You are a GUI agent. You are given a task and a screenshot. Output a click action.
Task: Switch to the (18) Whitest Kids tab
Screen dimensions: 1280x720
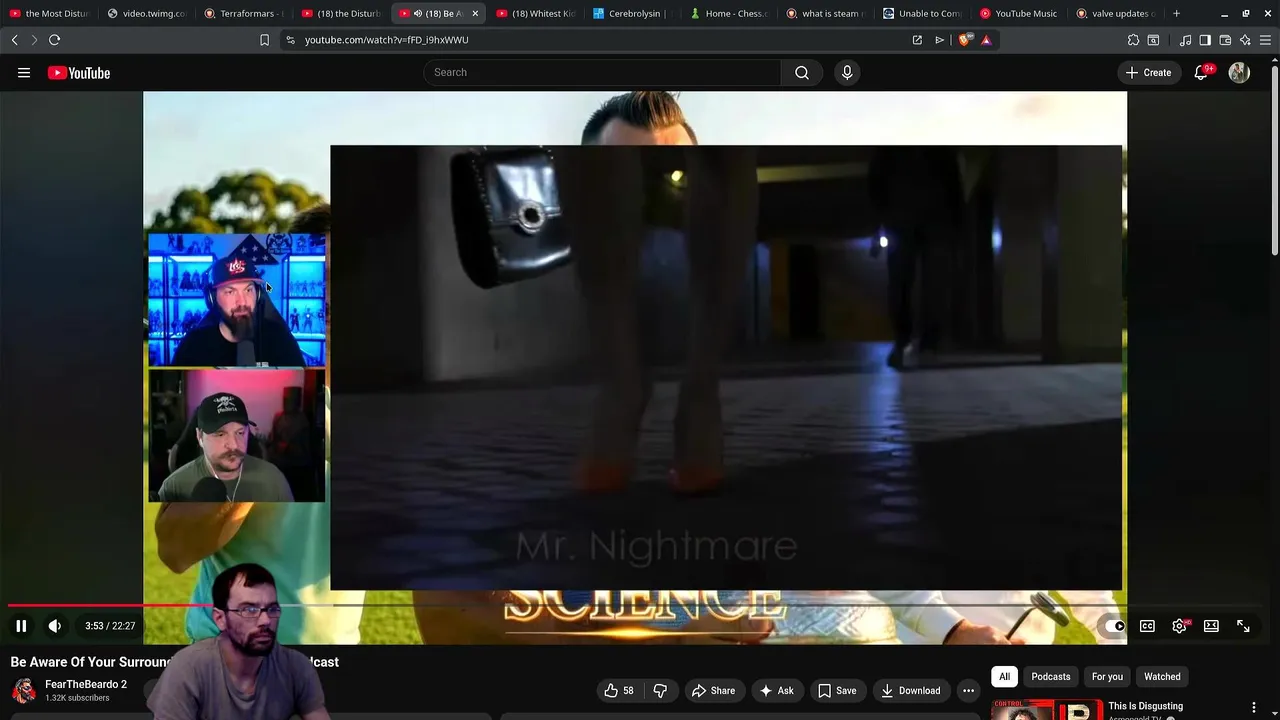click(536, 13)
